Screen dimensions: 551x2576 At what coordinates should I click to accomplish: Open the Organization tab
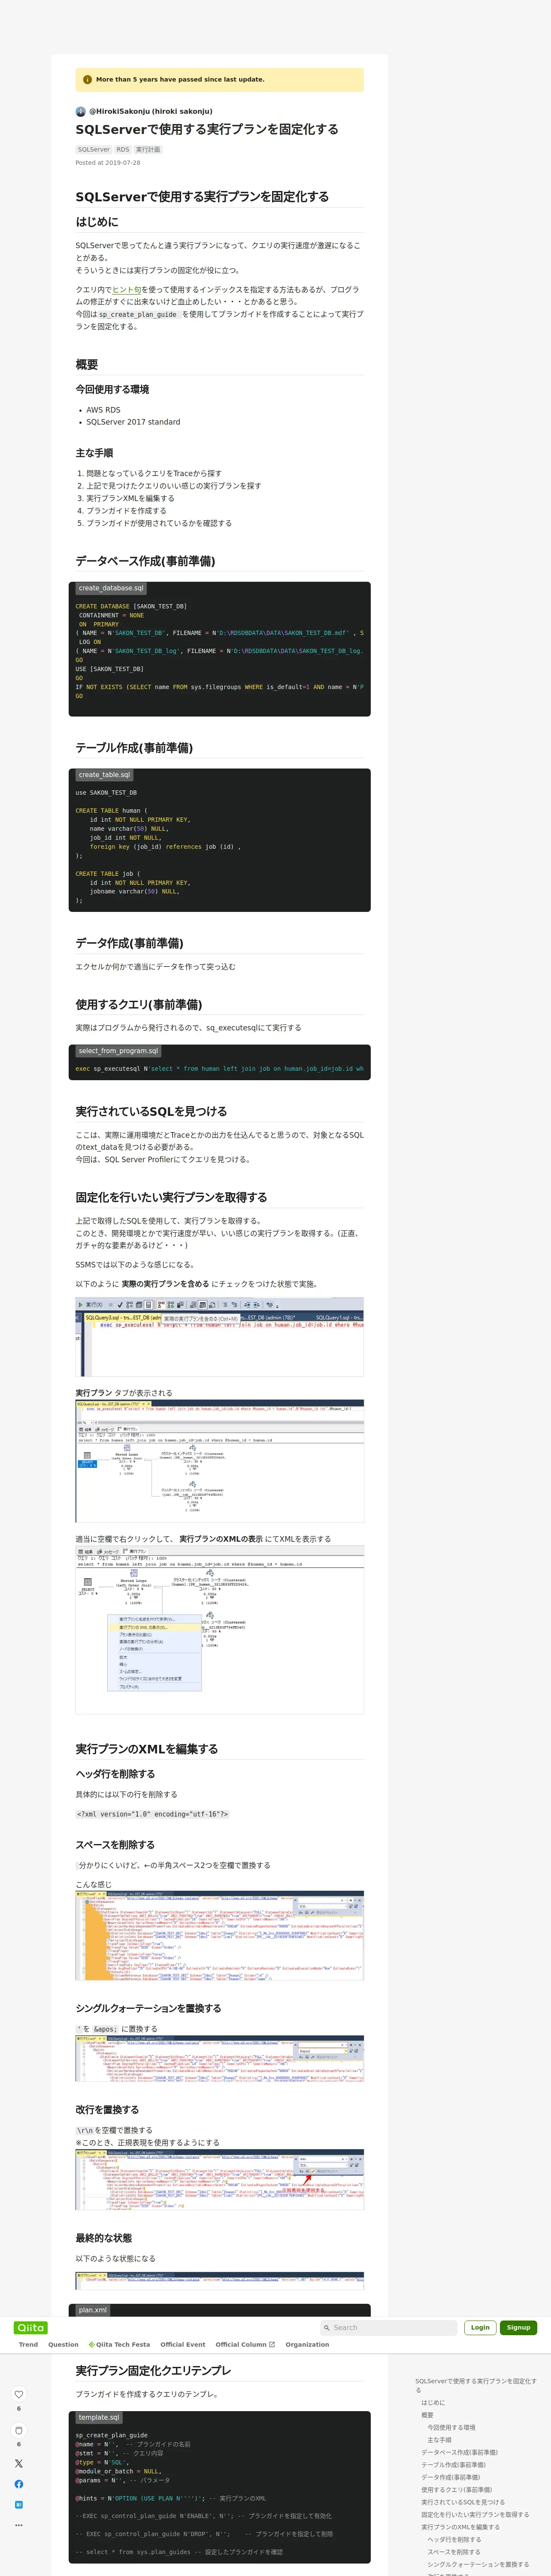307,2344
